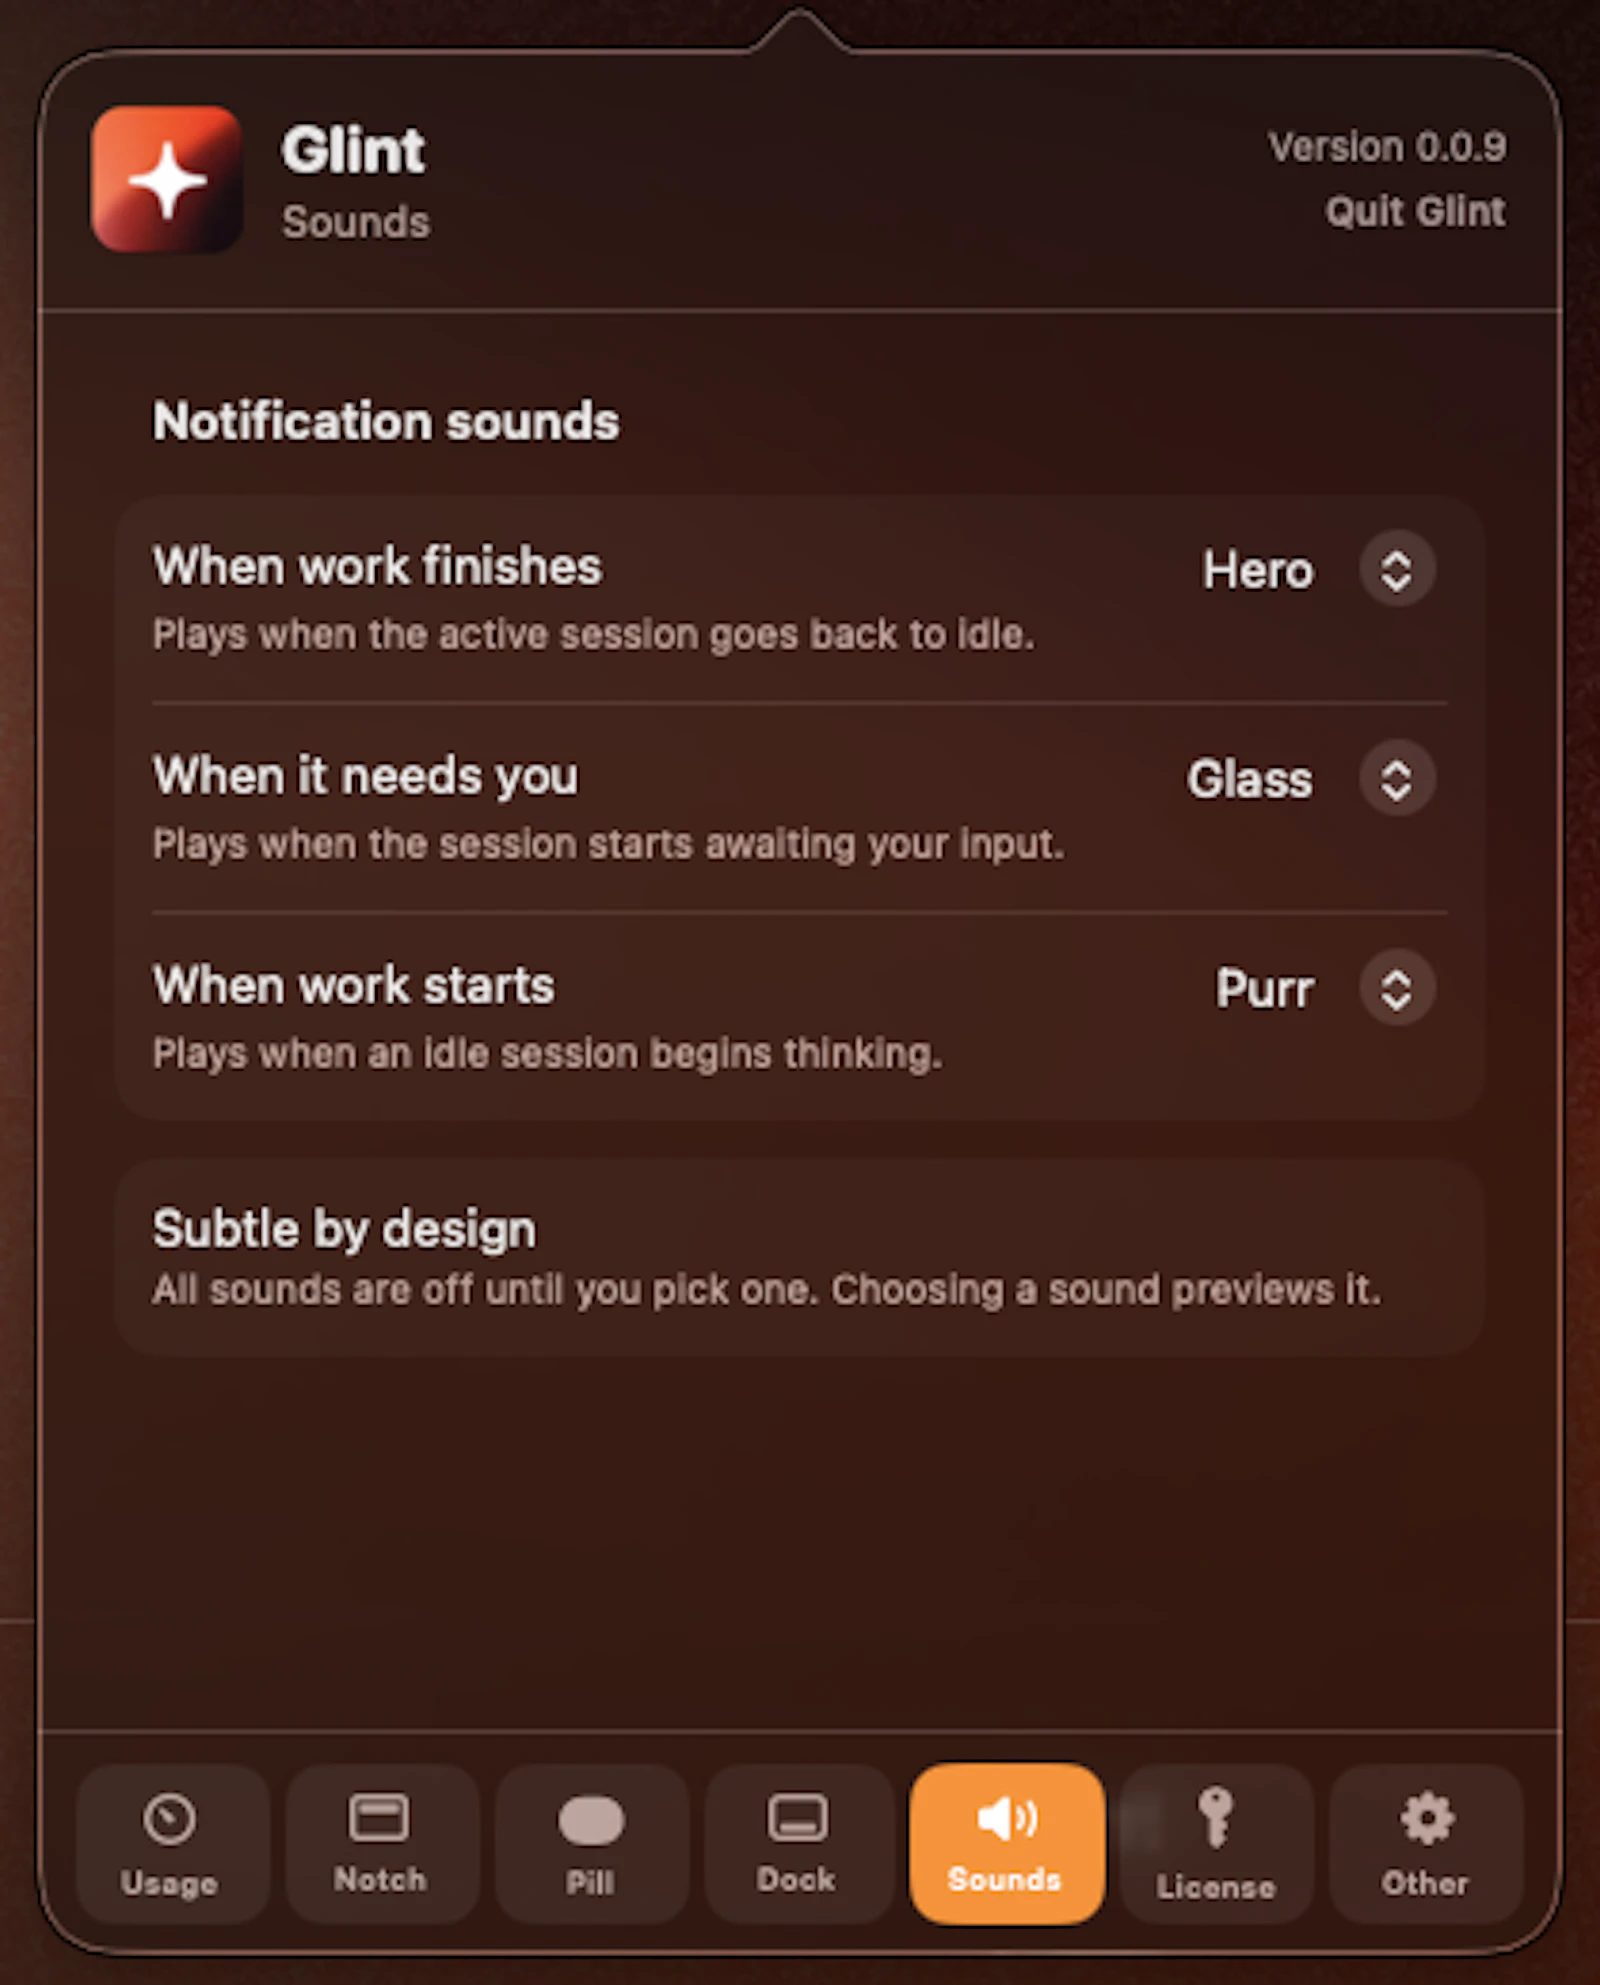Click the Notification sounds heading

385,421
